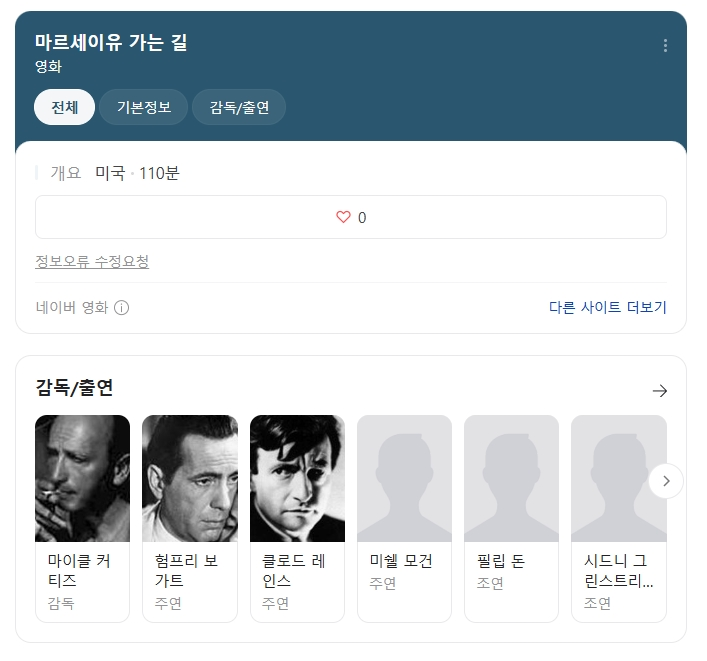Open the 클로드 레인스 photo

298,478
